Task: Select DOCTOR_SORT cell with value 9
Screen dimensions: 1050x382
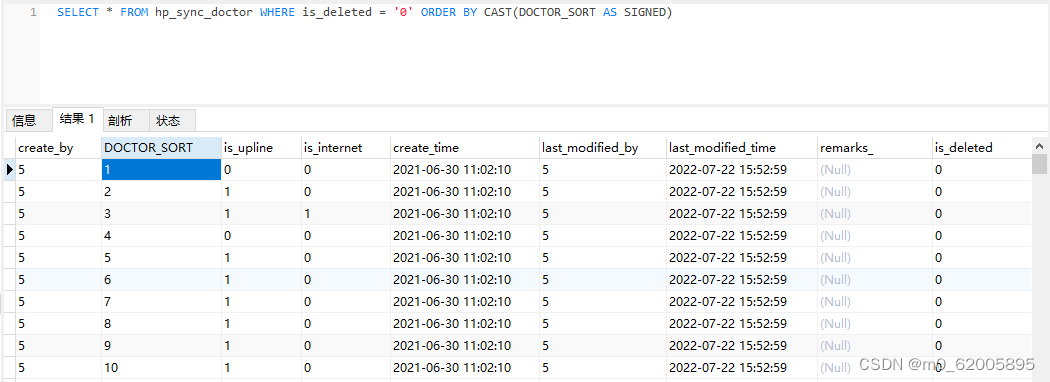Action: tap(161, 346)
